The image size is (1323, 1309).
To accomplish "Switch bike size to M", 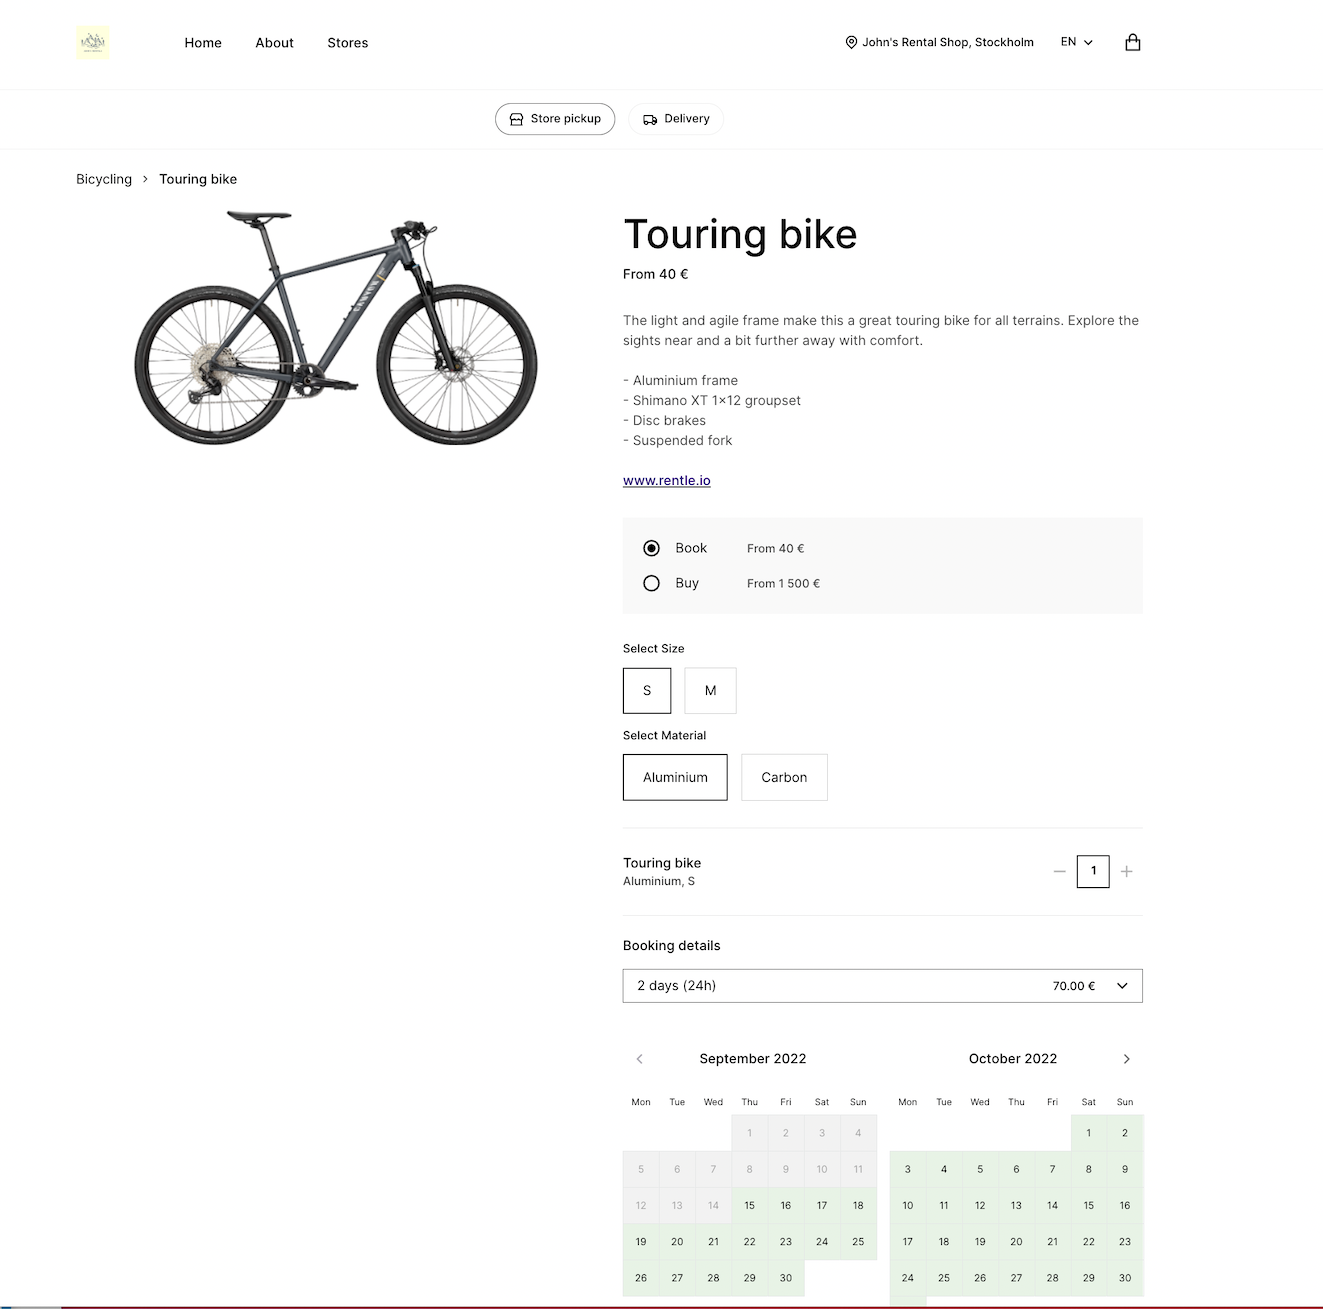I will (710, 690).
